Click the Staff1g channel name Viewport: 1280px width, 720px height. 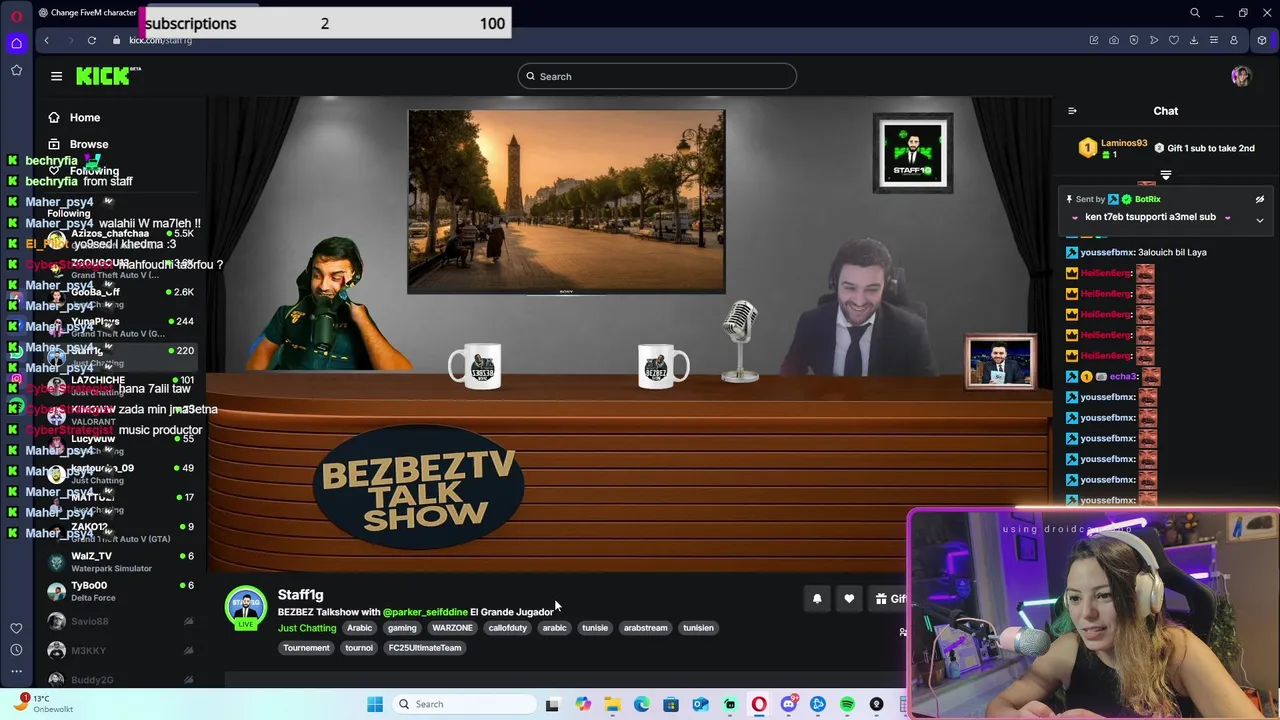coord(300,595)
